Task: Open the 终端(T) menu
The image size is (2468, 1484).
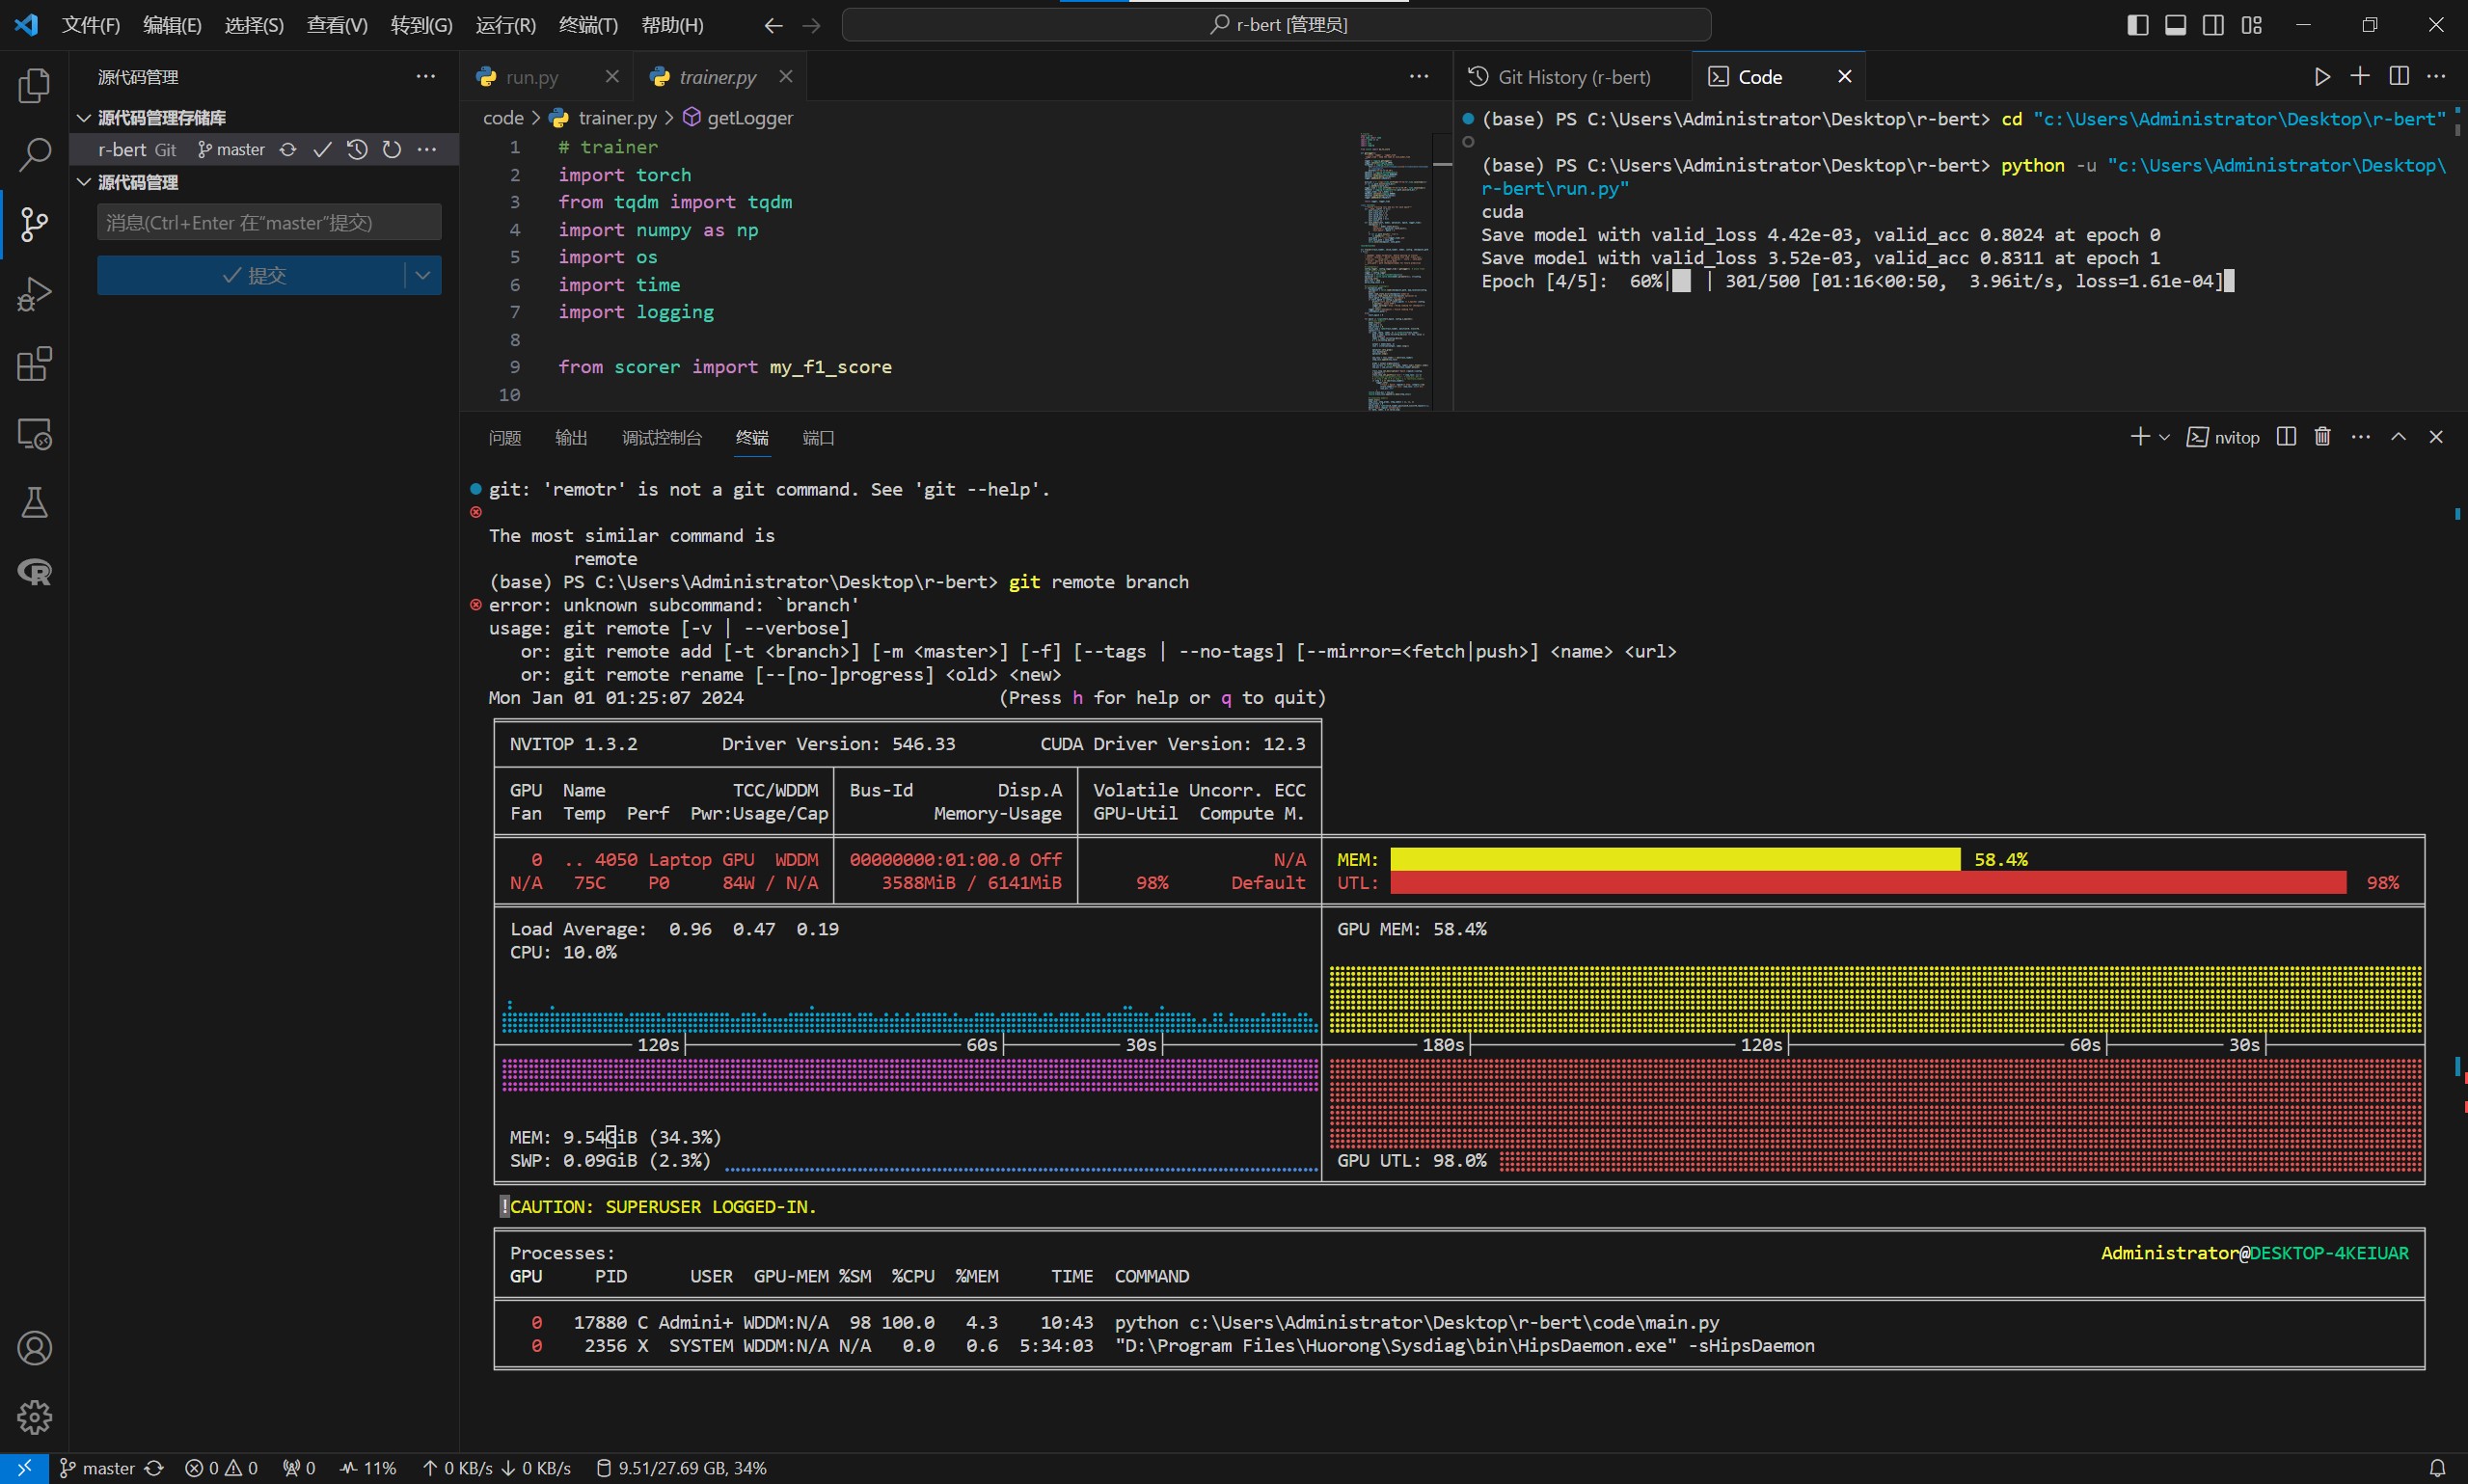Action: pyautogui.click(x=587, y=25)
